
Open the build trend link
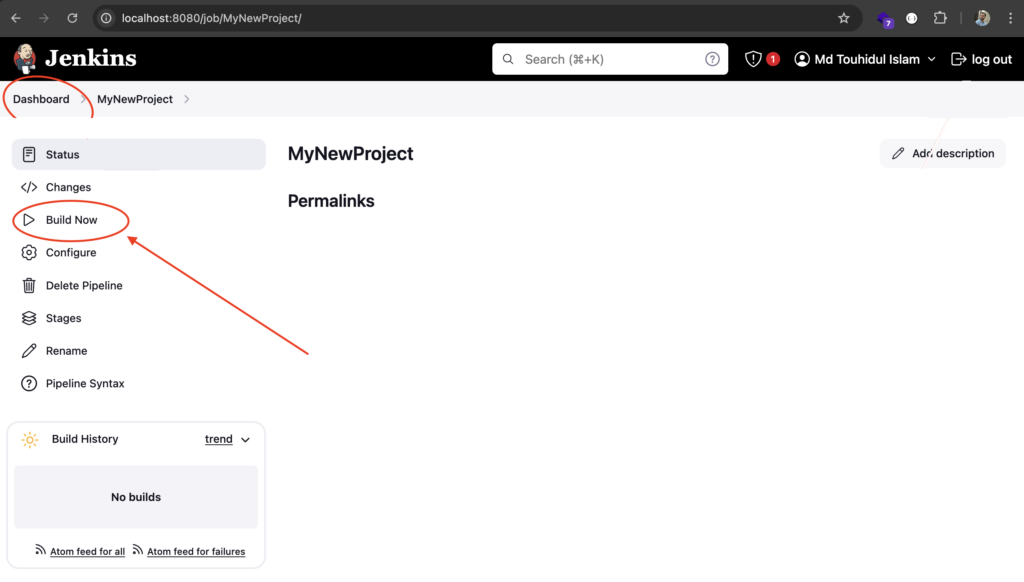coord(219,439)
